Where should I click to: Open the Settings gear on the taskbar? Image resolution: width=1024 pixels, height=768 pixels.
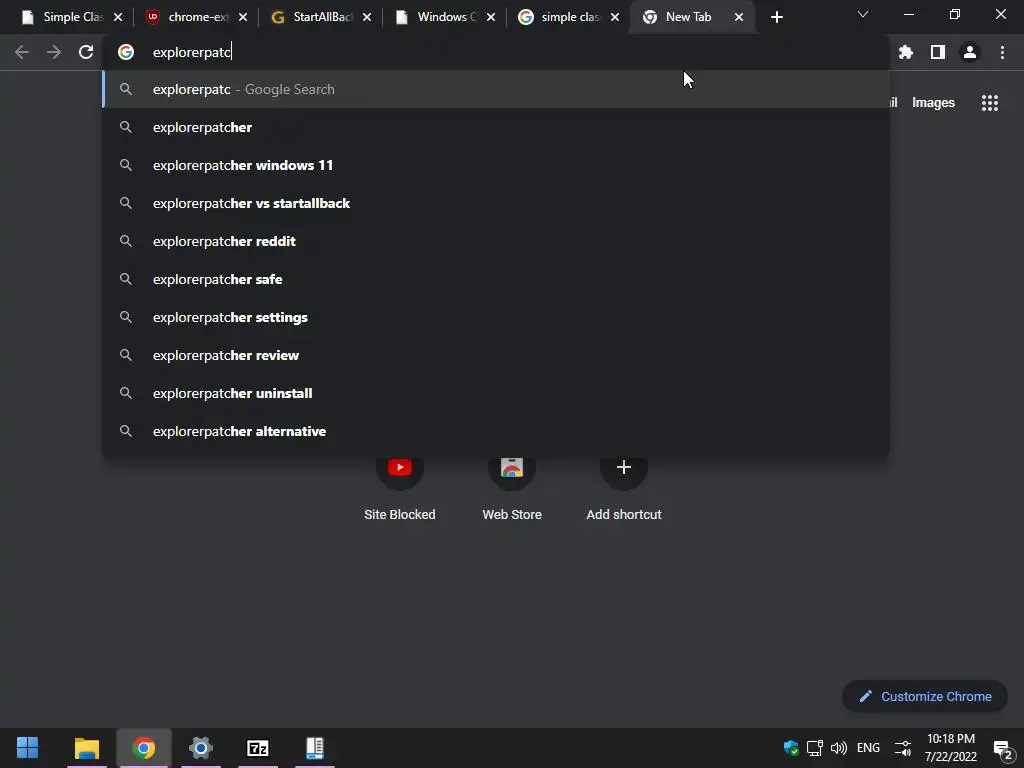tap(200, 748)
